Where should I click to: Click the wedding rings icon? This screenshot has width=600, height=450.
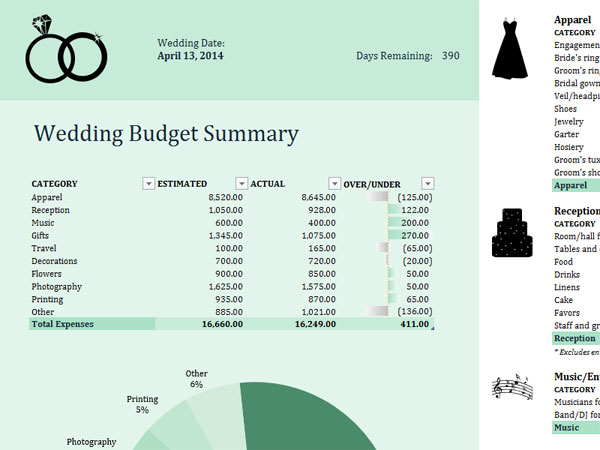[66, 51]
